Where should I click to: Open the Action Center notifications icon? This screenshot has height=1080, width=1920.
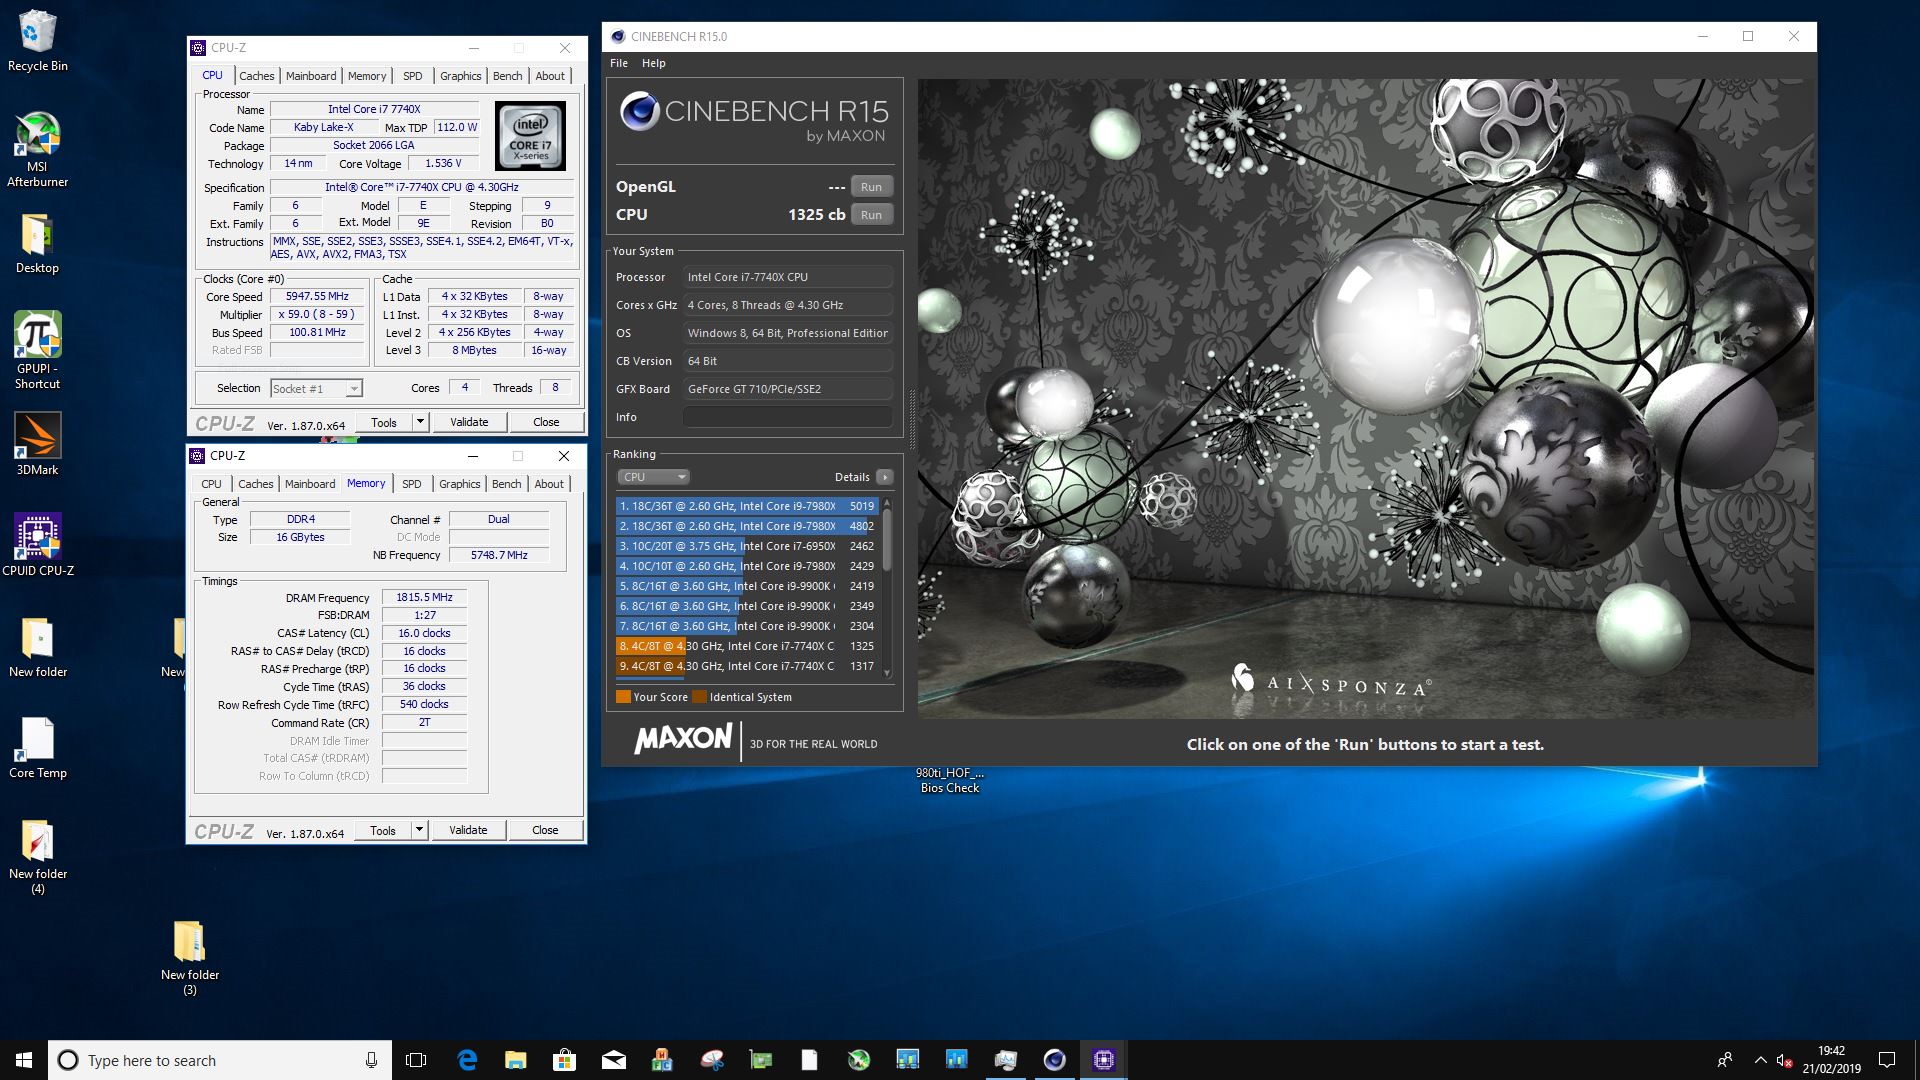tap(1887, 1060)
